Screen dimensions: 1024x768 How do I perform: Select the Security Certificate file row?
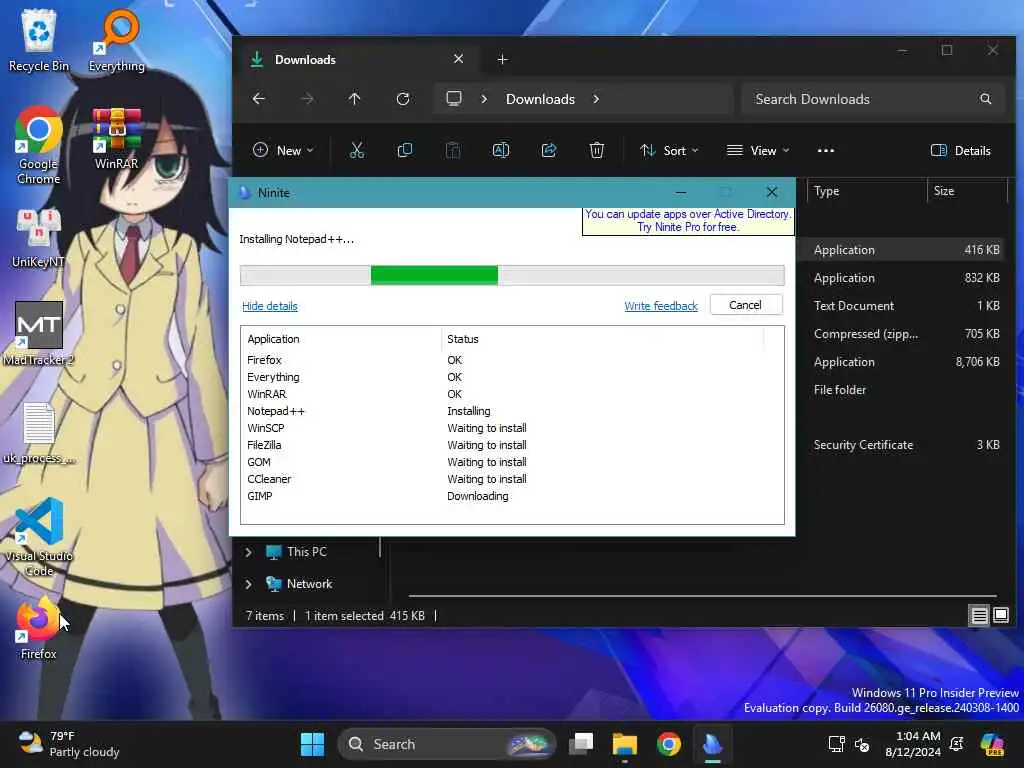coord(906,445)
